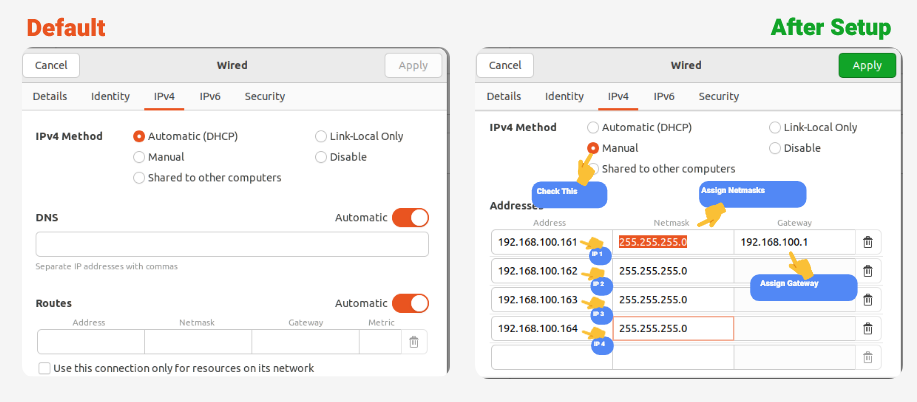Screen dimensions: 917x402
Task: Click the highlighted 255.255.255.0 netmask field
Action: (672, 242)
